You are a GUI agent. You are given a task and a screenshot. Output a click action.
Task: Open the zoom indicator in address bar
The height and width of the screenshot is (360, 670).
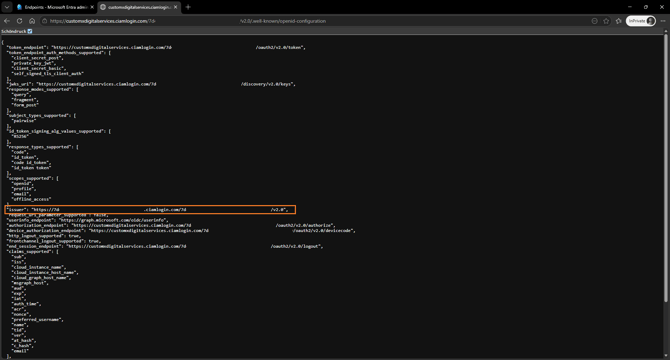click(x=594, y=21)
